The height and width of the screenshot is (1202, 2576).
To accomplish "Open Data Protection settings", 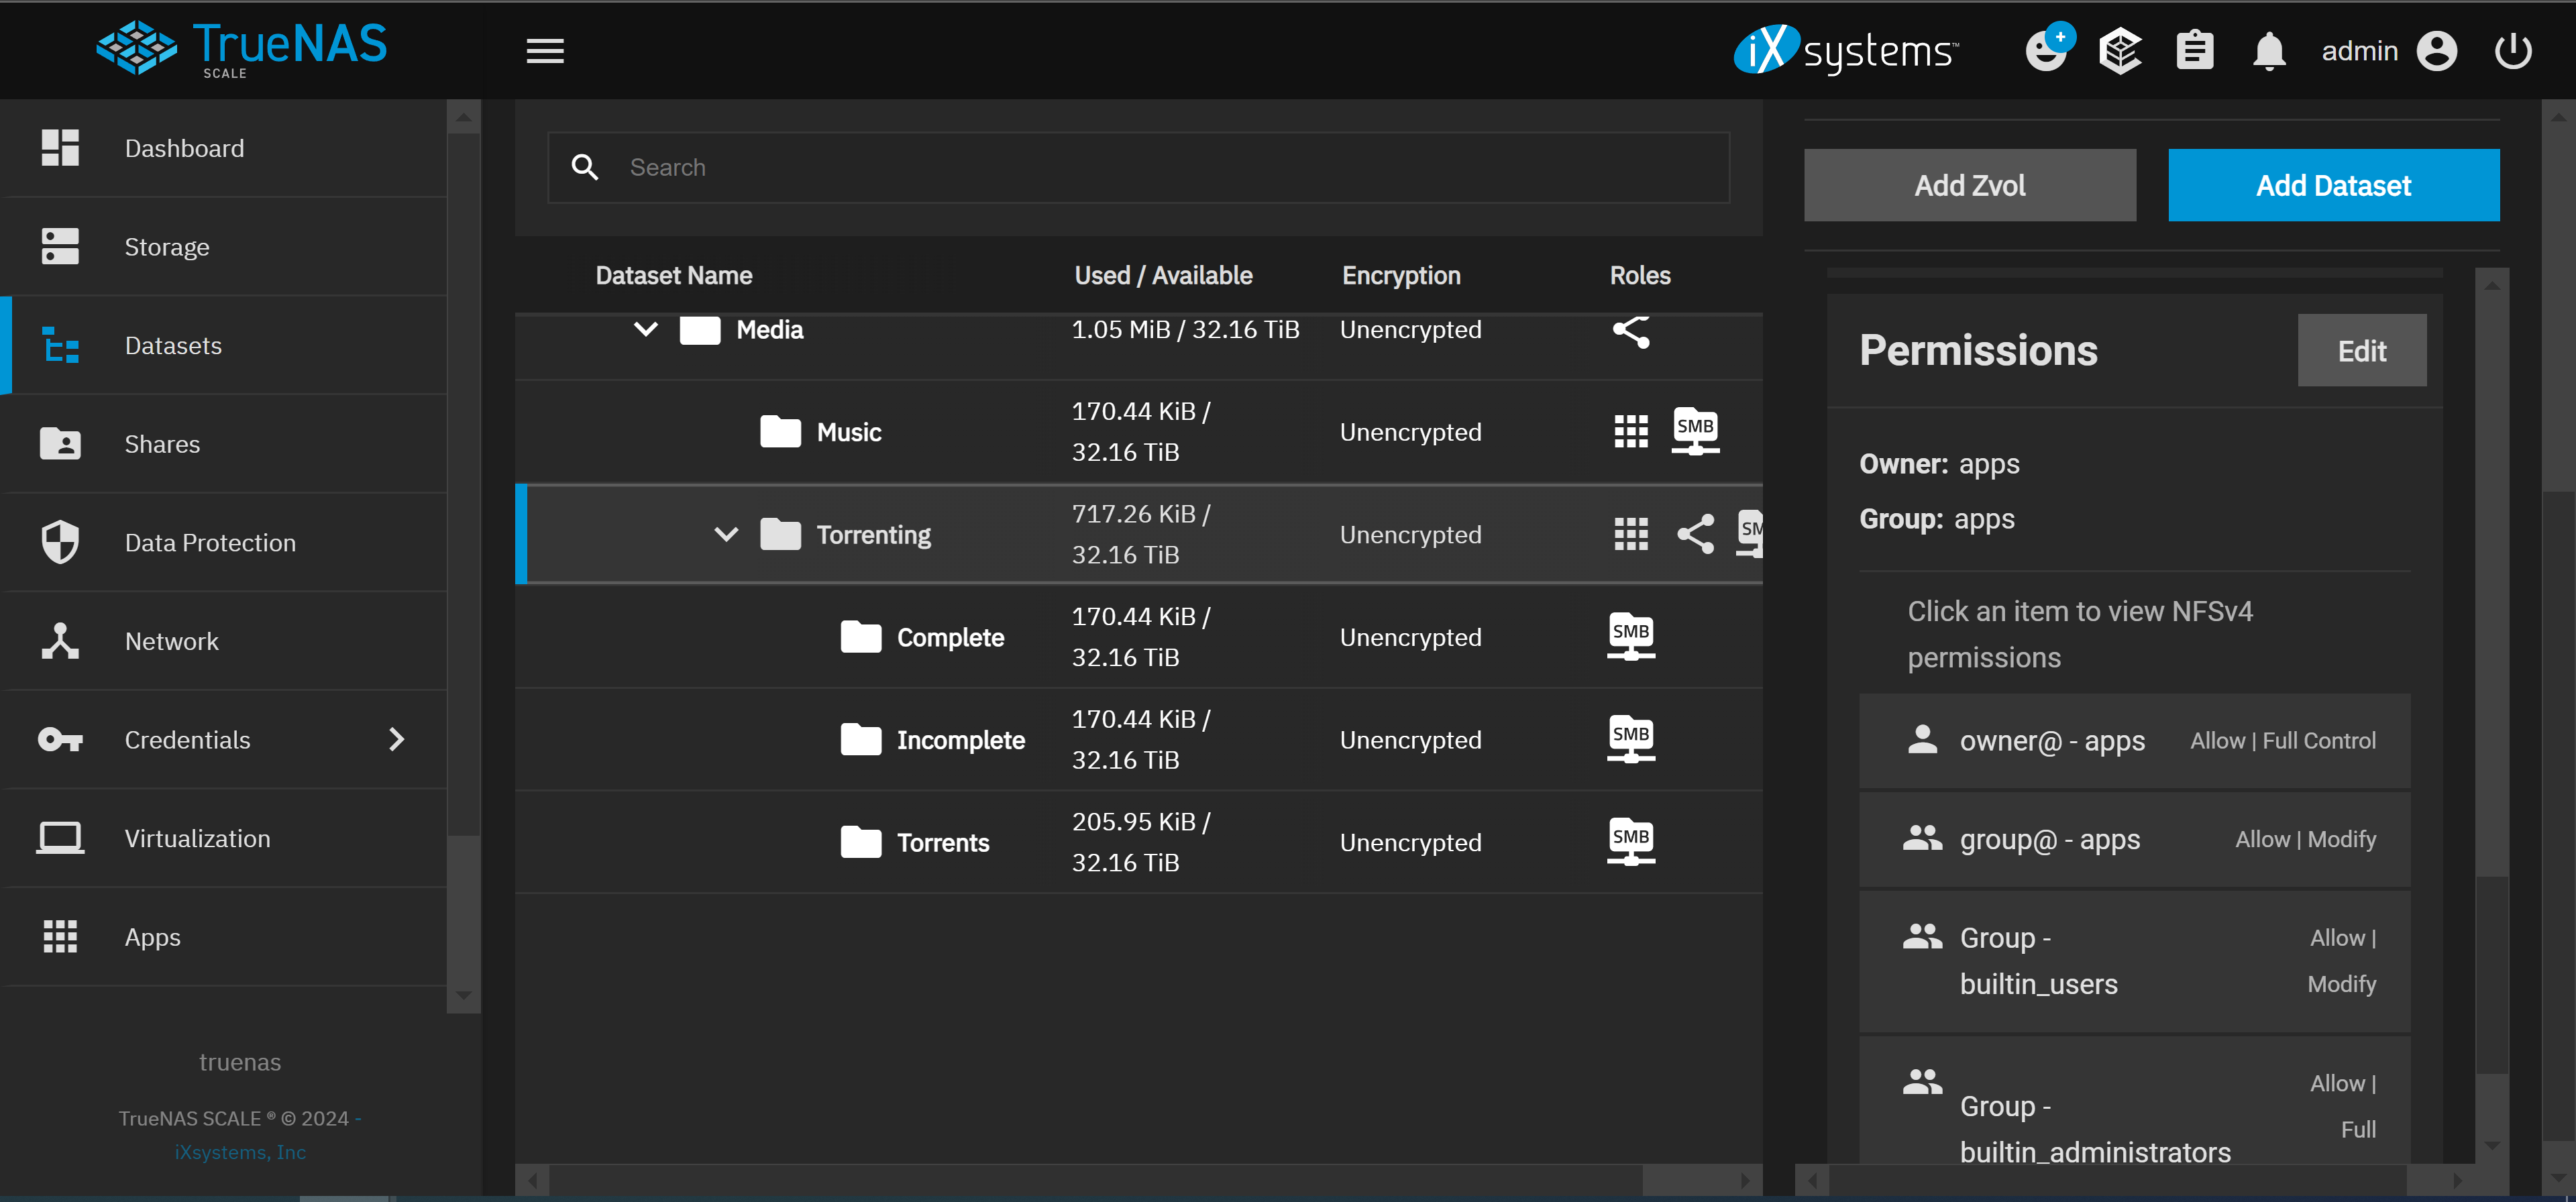I will coord(210,542).
